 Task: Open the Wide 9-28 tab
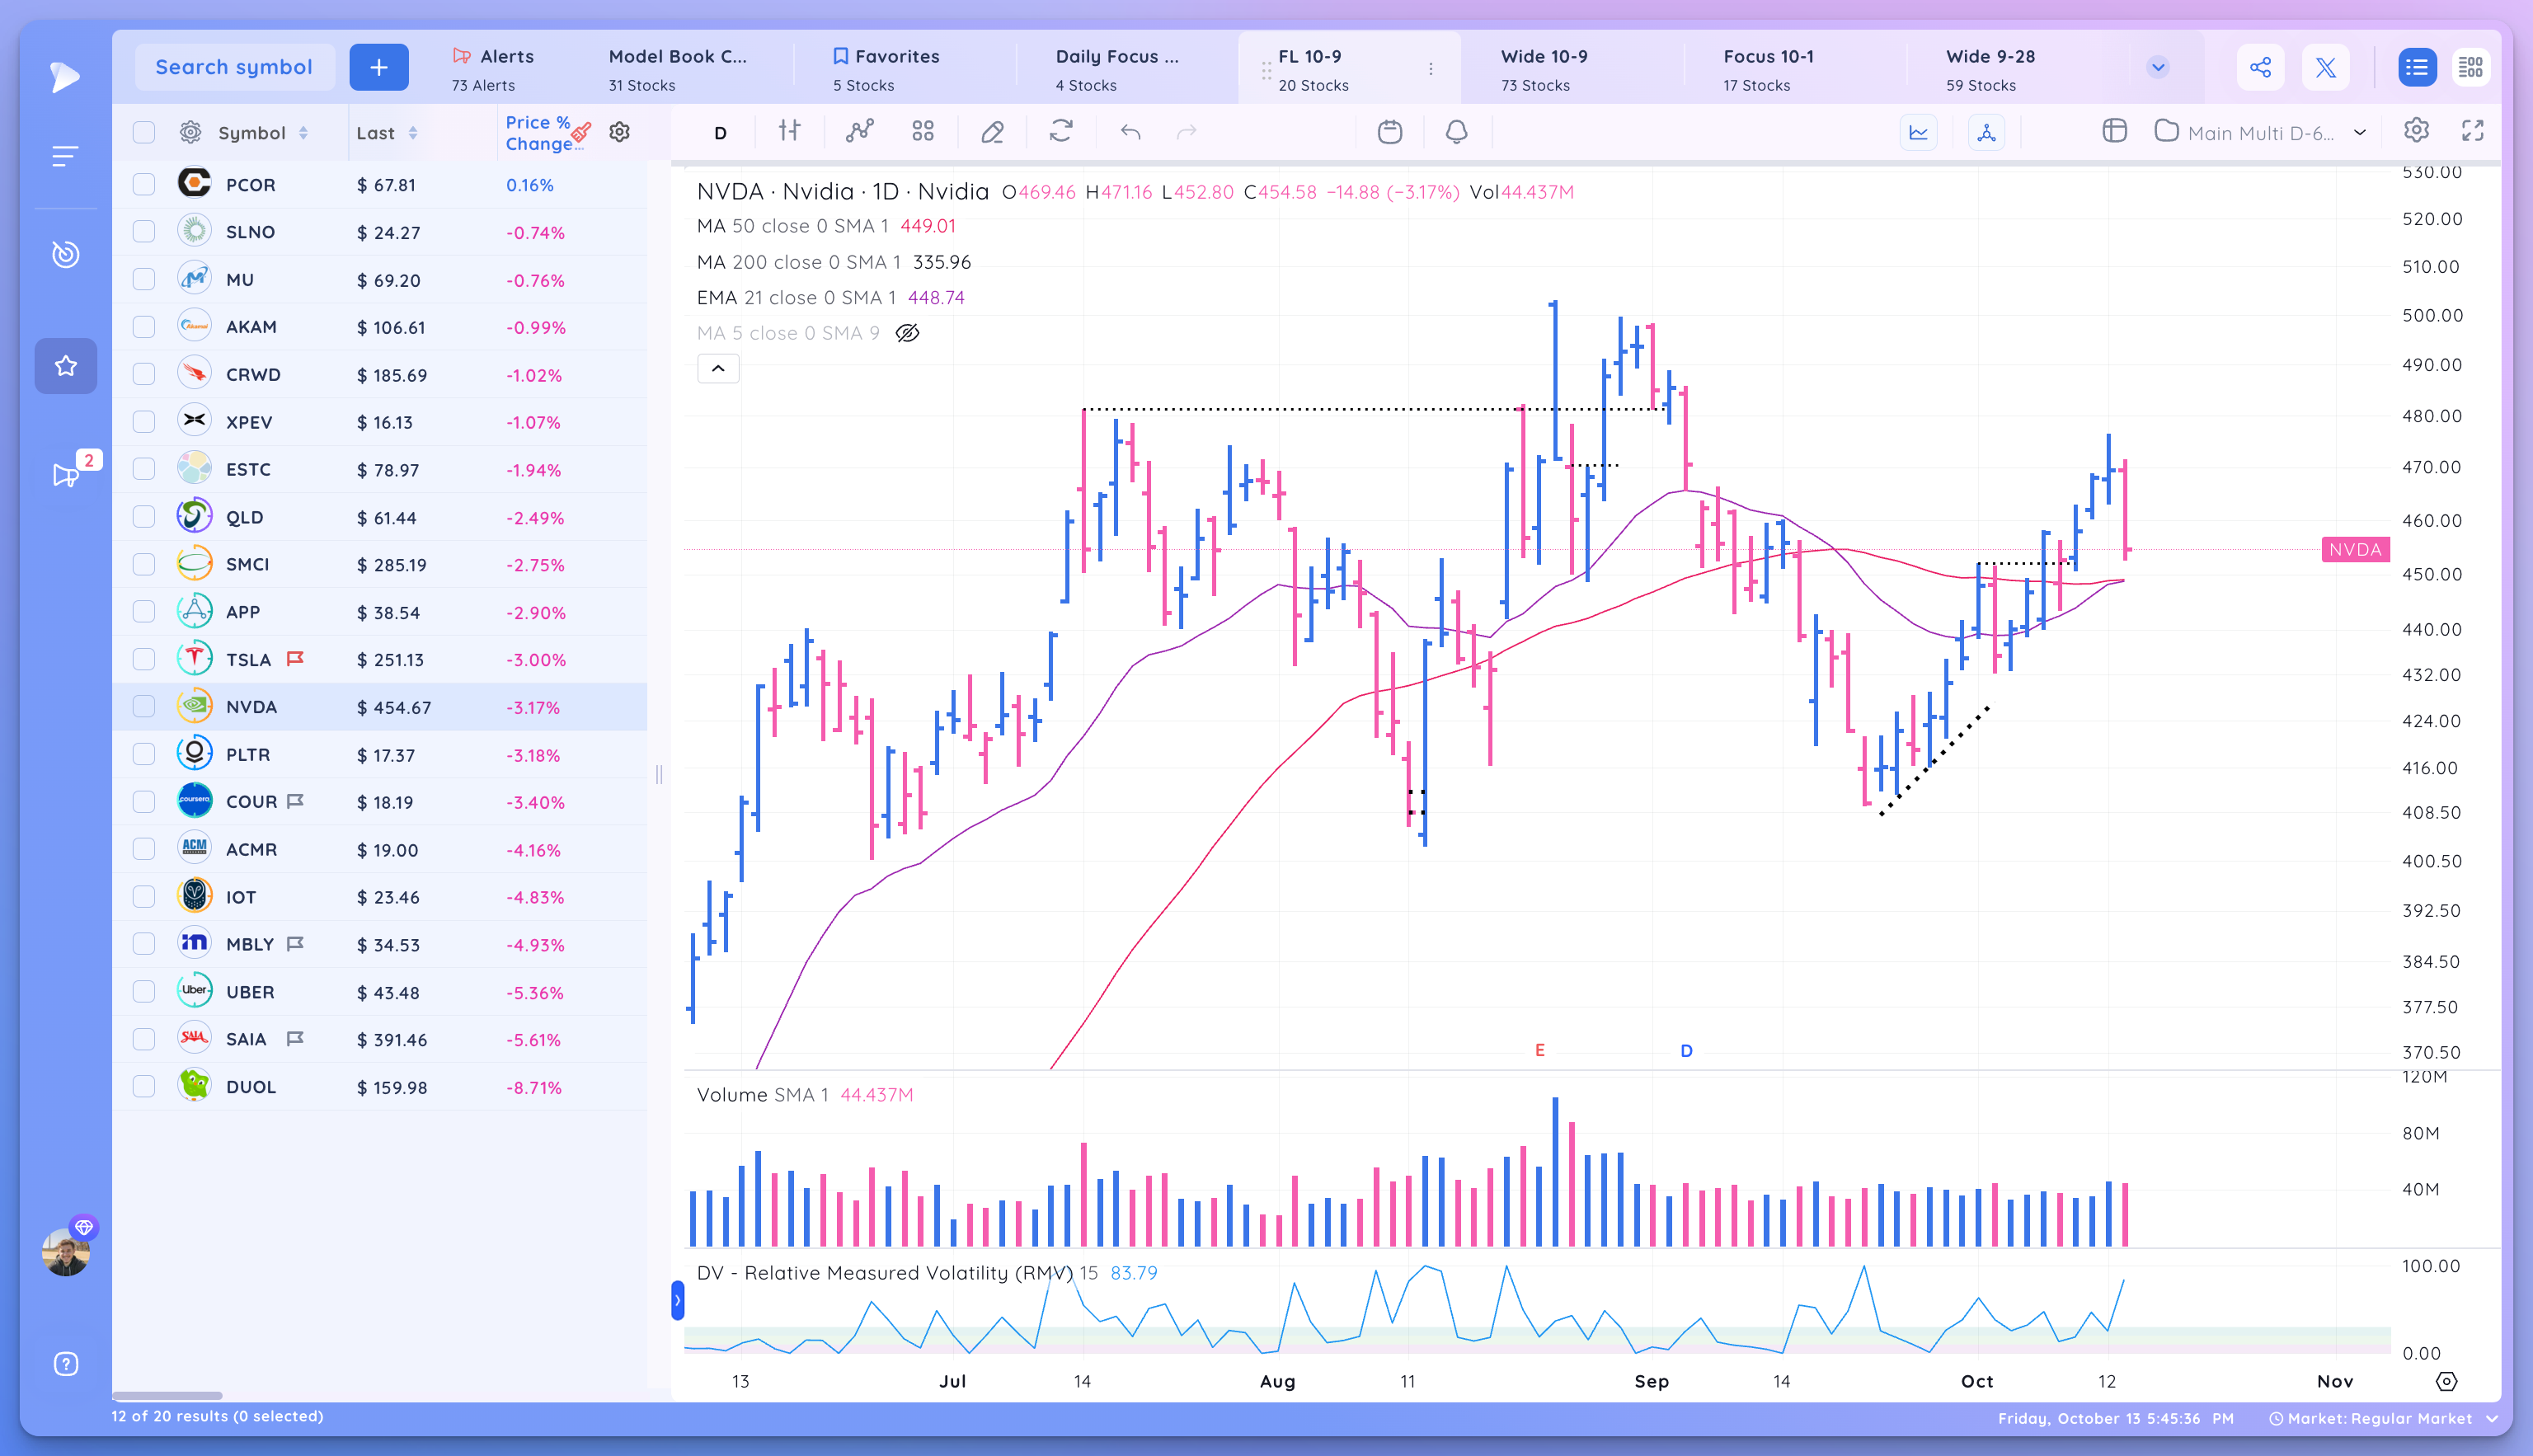click(x=1990, y=69)
